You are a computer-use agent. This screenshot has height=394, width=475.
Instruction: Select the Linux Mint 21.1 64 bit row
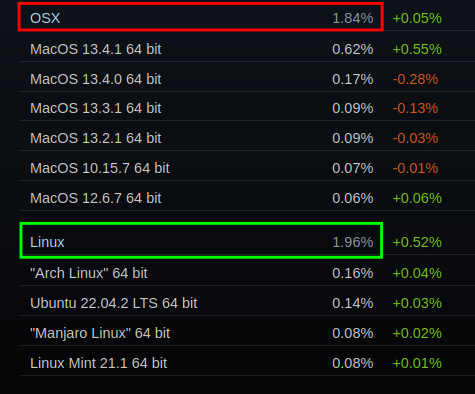point(247,363)
